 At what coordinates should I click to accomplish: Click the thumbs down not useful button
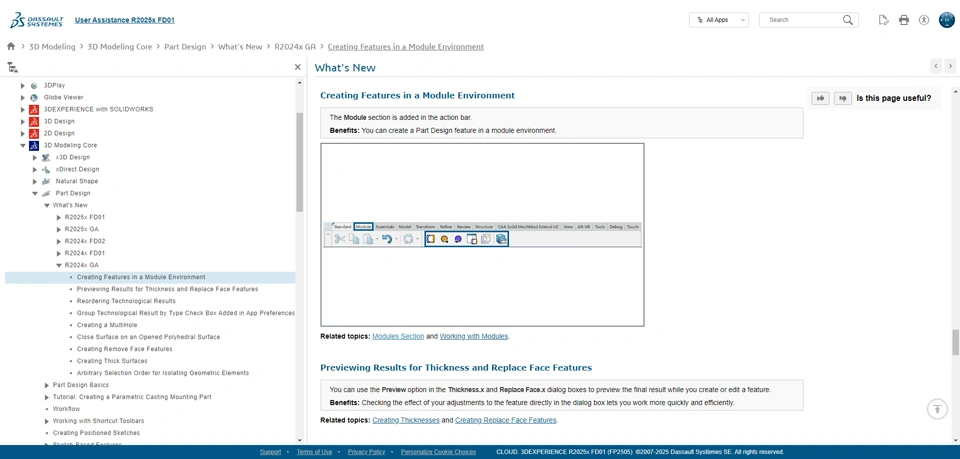[843, 98]
